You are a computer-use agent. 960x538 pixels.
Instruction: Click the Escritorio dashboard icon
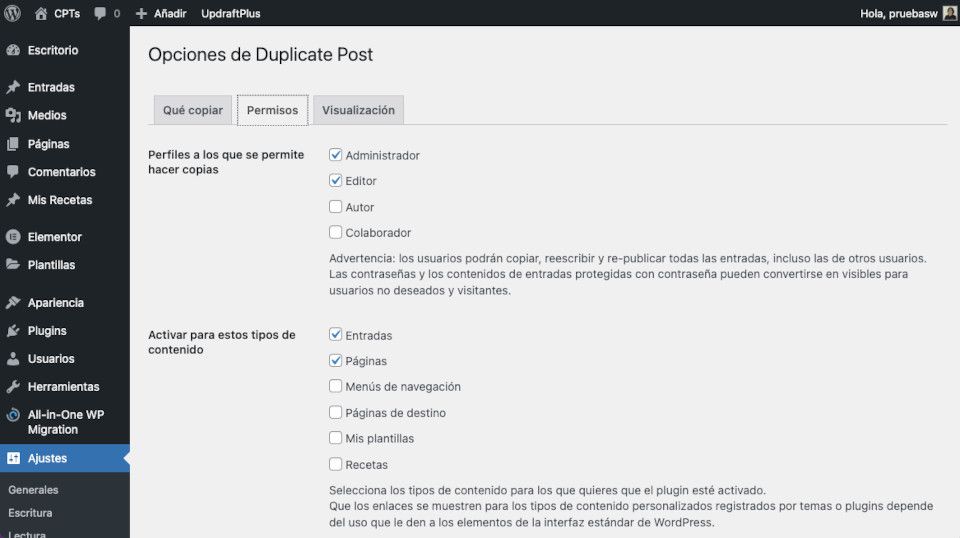[x=13, y=50]
